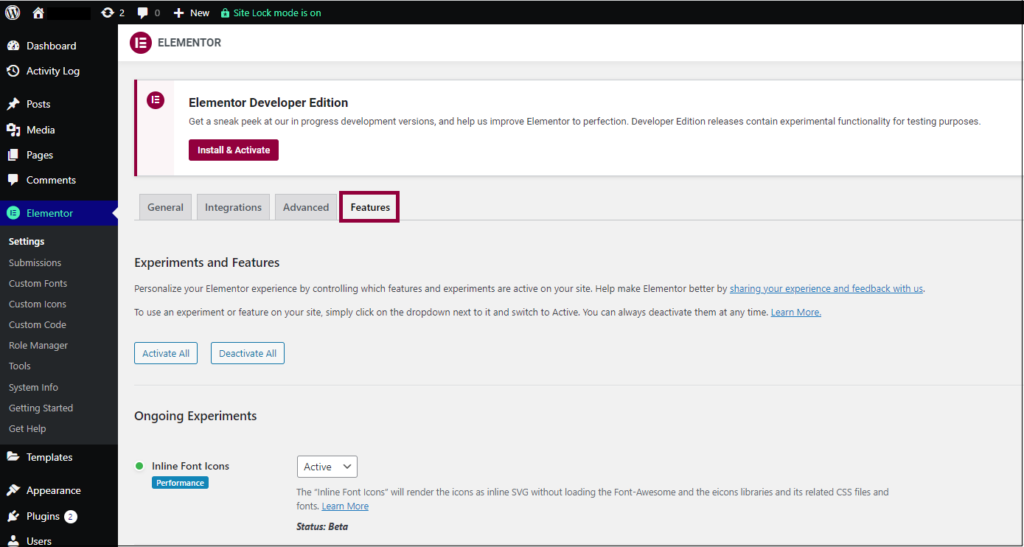Open Learn More link after deactivate sentence

pos(795,313)
